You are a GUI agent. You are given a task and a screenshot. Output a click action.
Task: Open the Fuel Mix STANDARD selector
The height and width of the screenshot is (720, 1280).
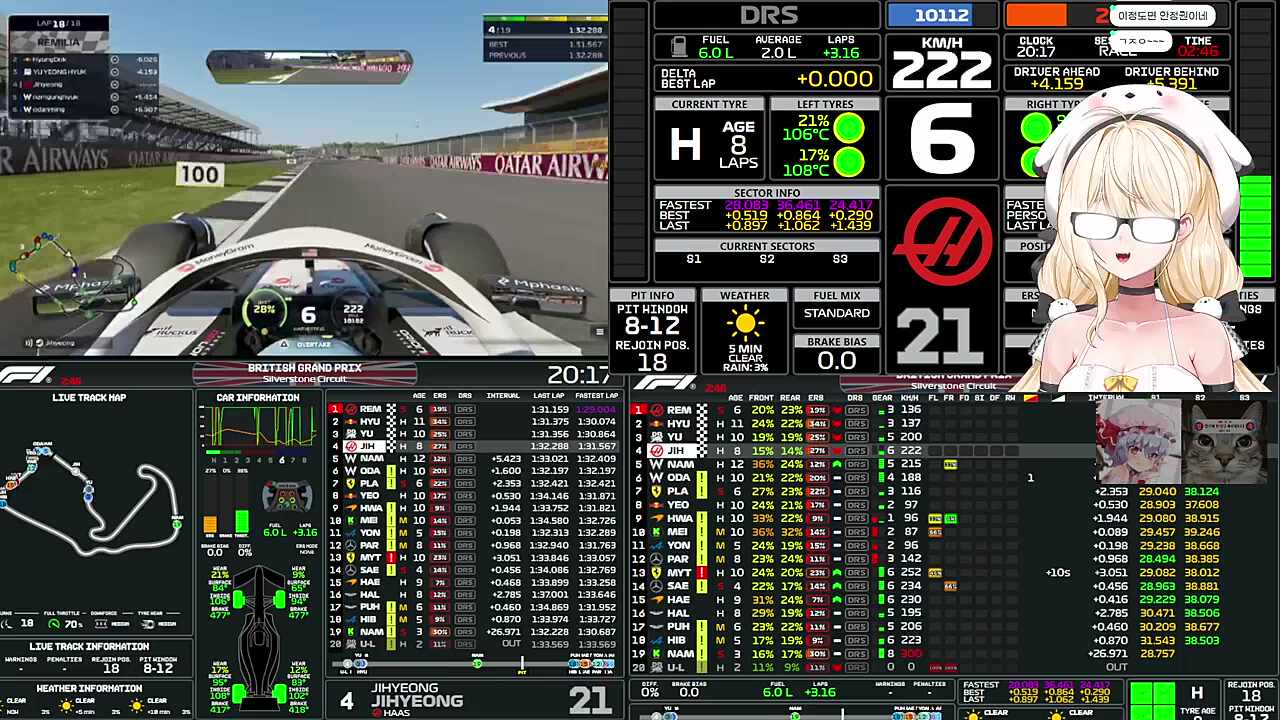pos(837,313)
